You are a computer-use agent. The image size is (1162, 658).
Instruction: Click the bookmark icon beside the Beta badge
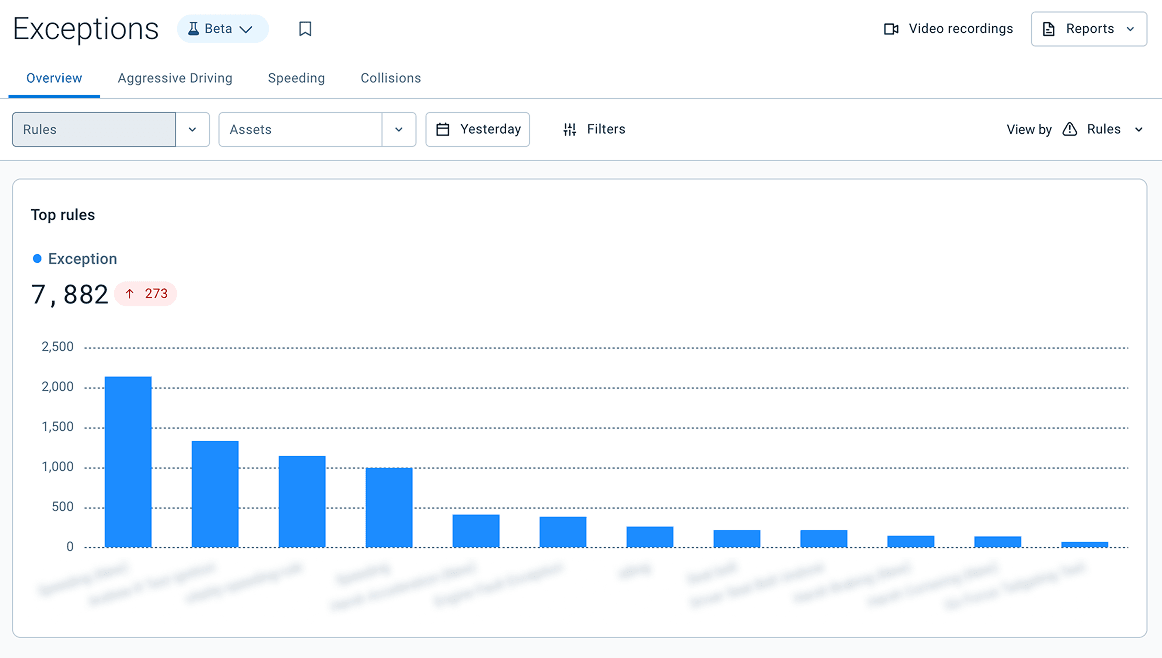(x=304, y=29)
